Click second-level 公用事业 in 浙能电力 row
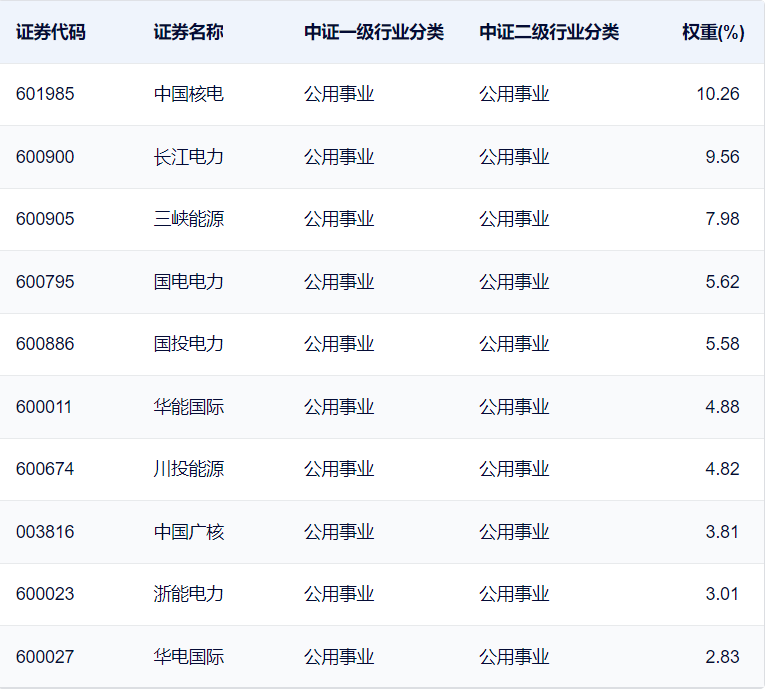 (514, 594)
